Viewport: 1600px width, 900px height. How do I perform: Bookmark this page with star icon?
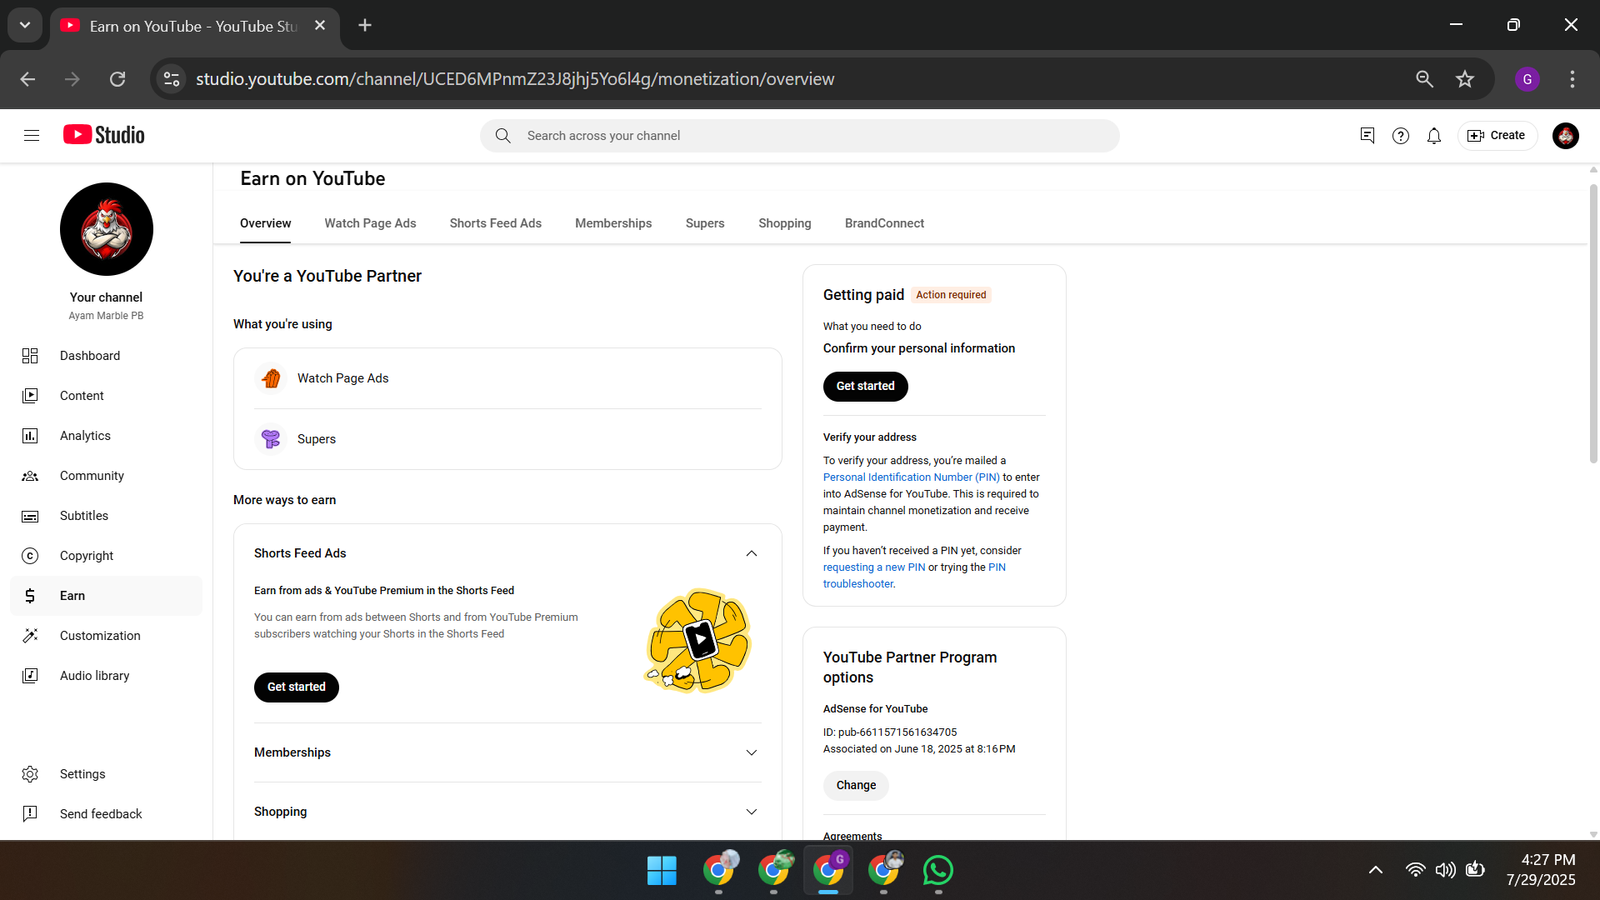tap(1465, 79)
